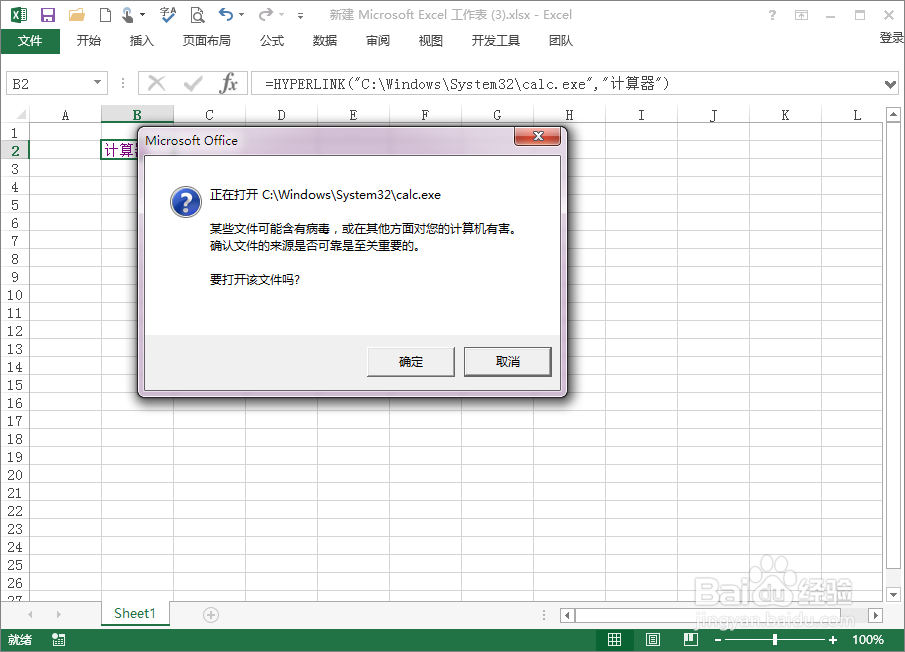The height and width of the screenshot is (652, 905).
Task: Switch to Page Break Preview icon
Action: point(691,639)
